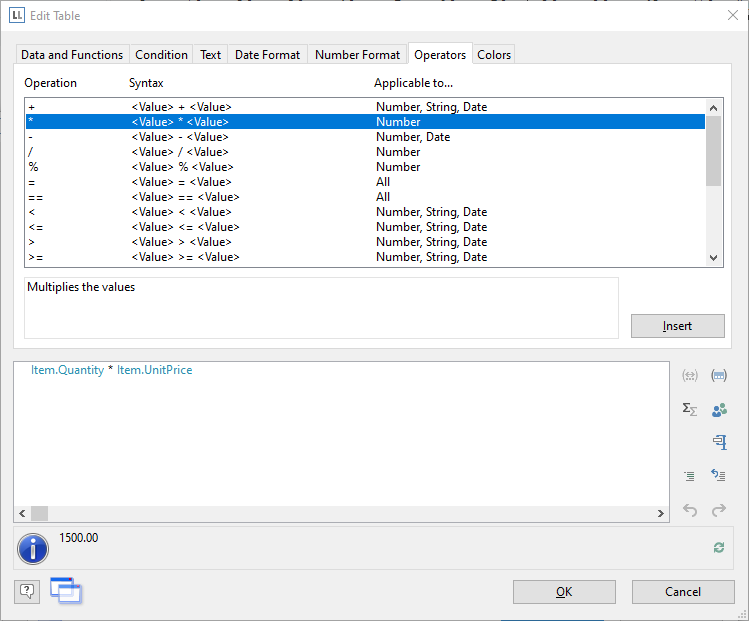Image resolution: width=749 pixels, height=621 pixels.
Task: Open the Number Format tab
Action: [357, 55]
